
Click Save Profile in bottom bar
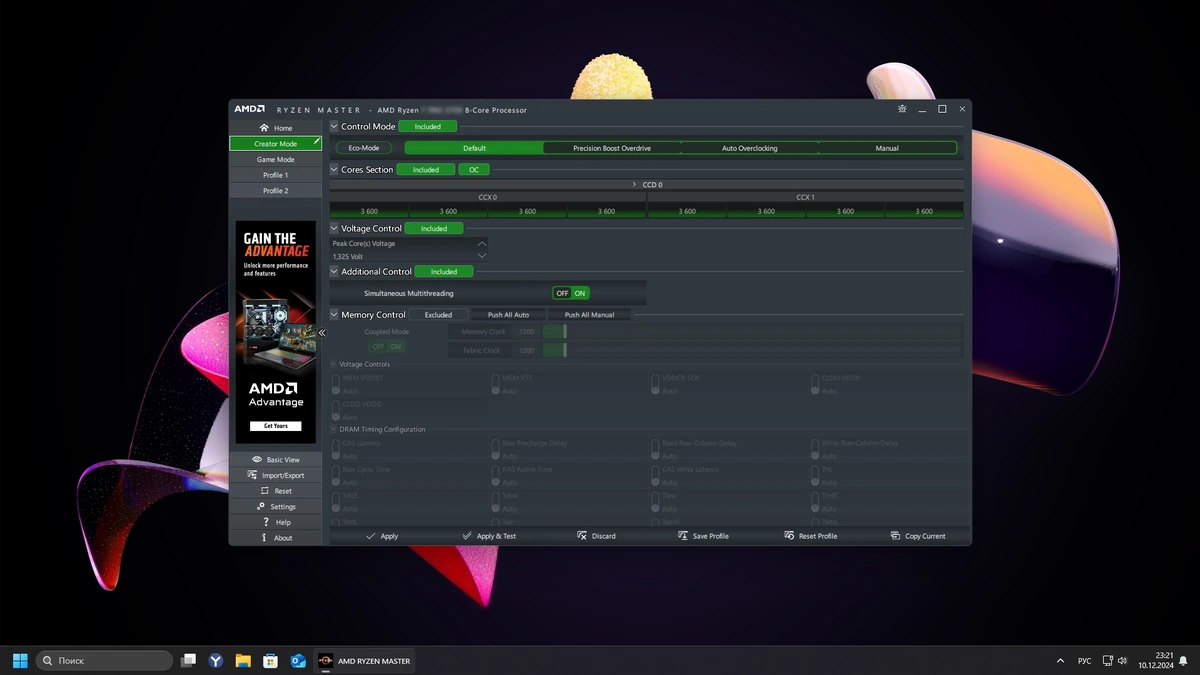703,536
